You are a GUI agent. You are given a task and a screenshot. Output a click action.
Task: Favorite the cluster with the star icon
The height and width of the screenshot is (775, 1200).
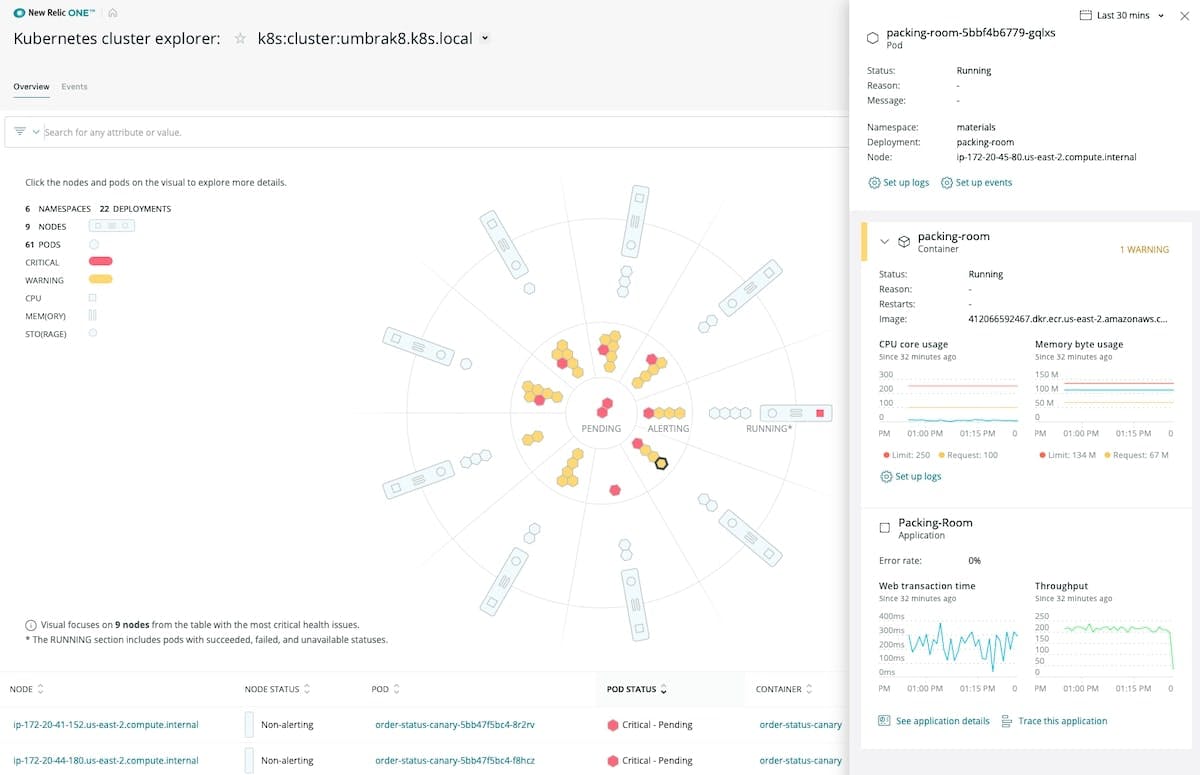click(240, 39)
